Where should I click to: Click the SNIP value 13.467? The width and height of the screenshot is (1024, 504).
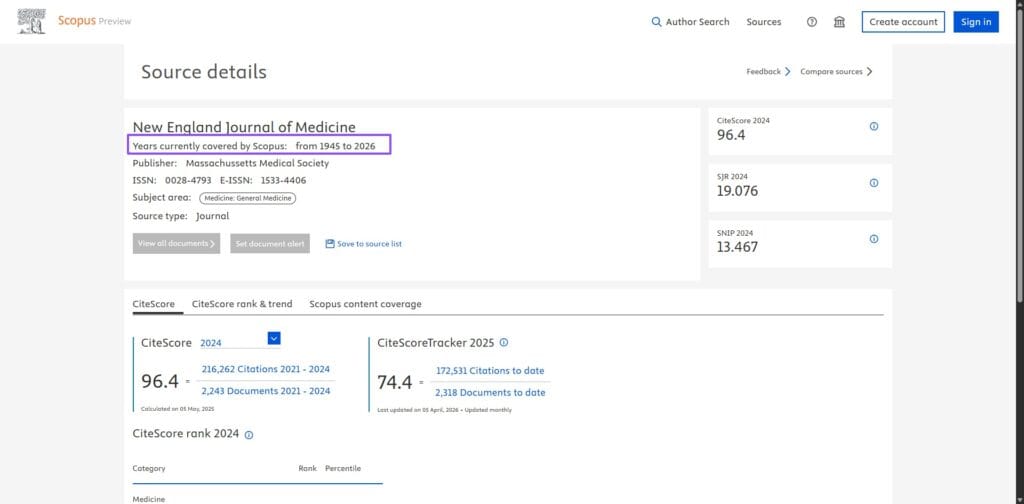click(737, 247)
